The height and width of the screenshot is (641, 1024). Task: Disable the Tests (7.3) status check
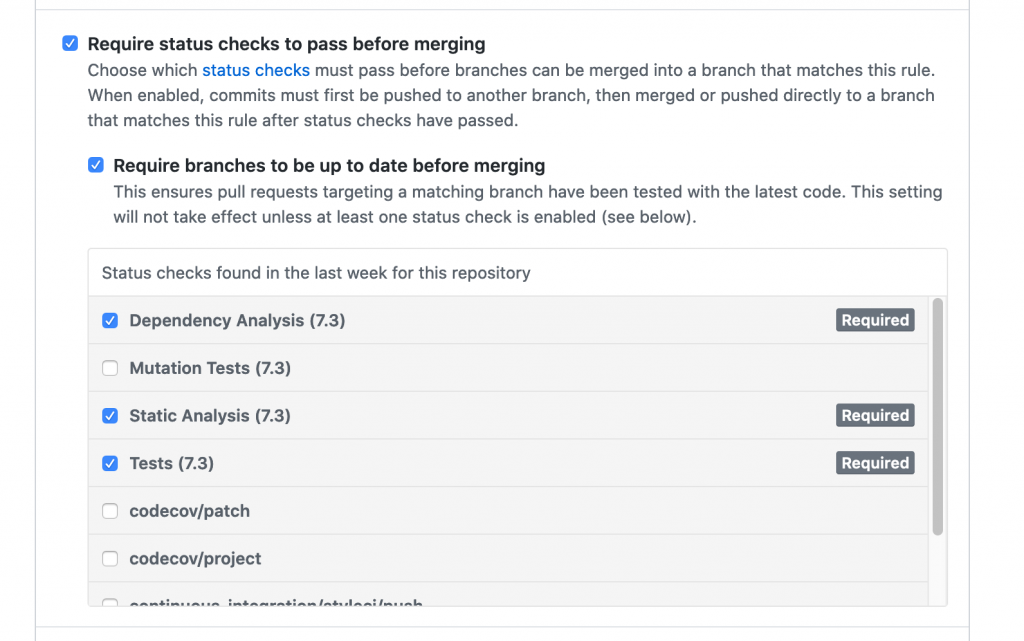[x=110, y=463]
